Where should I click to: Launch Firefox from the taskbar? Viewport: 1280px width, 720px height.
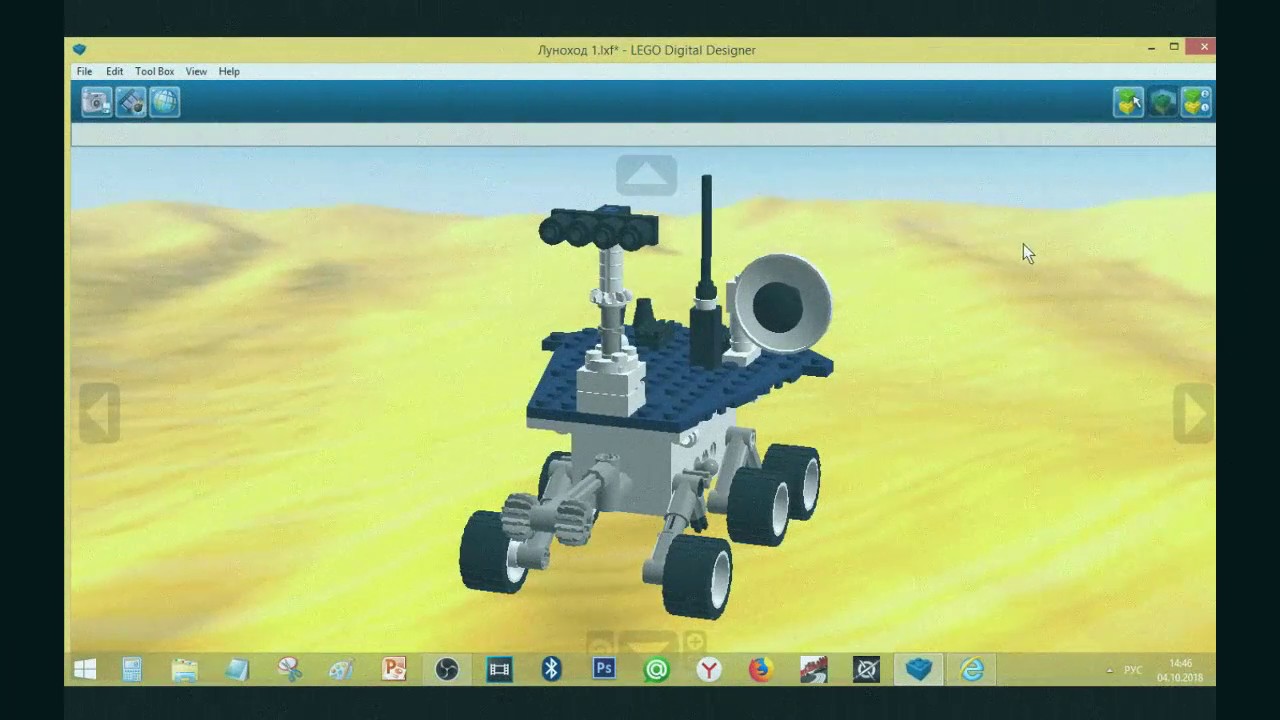(761, 669)
